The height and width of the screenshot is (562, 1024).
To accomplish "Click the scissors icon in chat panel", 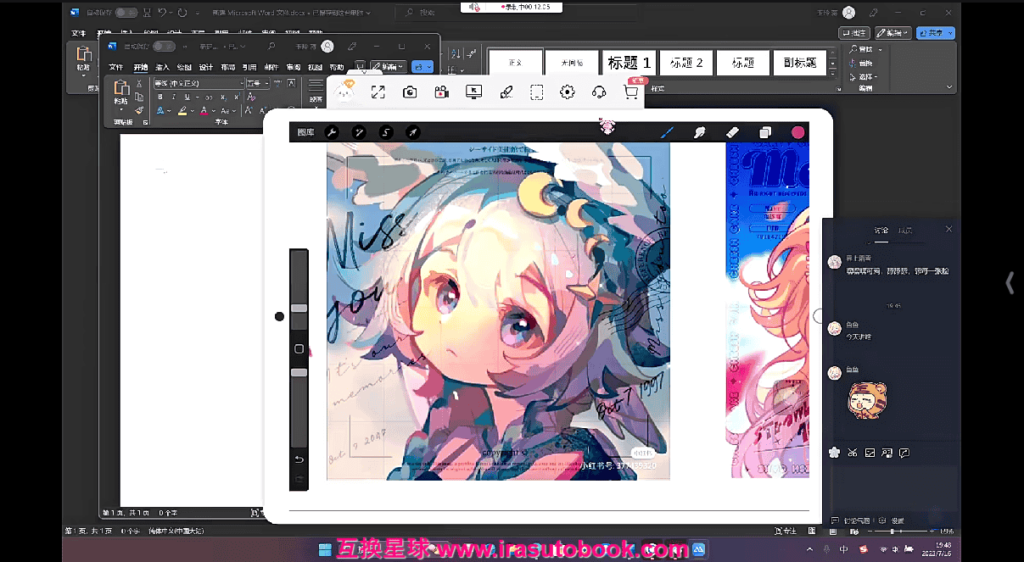I will point(852,452).
